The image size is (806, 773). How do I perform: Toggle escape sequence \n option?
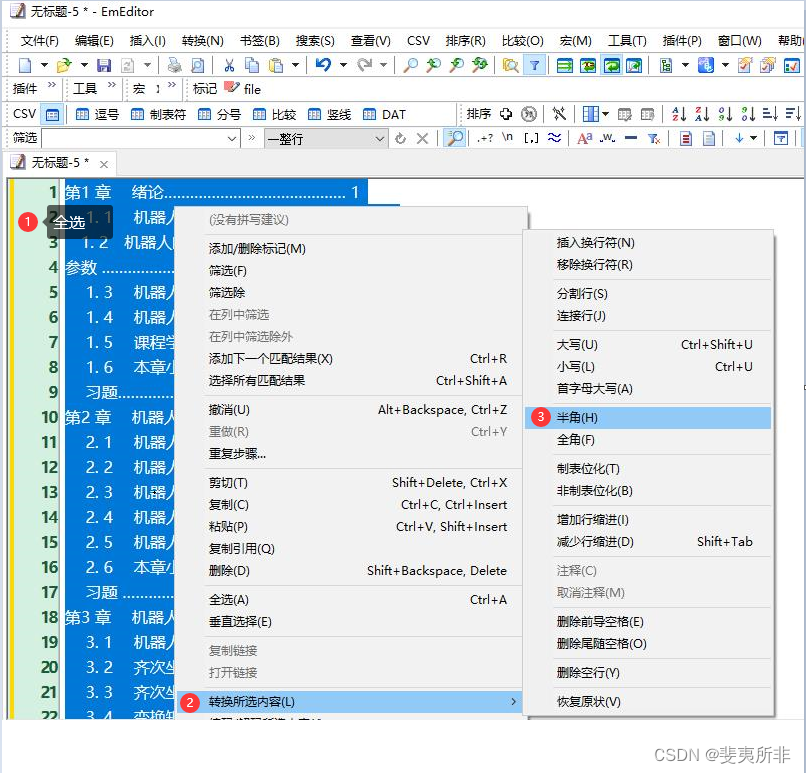(507, 137)
